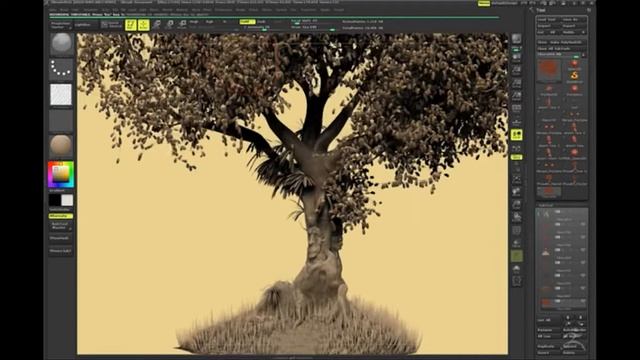Click the Tool palette dock icon
This screenshot has width=640, height=360.
589,10
